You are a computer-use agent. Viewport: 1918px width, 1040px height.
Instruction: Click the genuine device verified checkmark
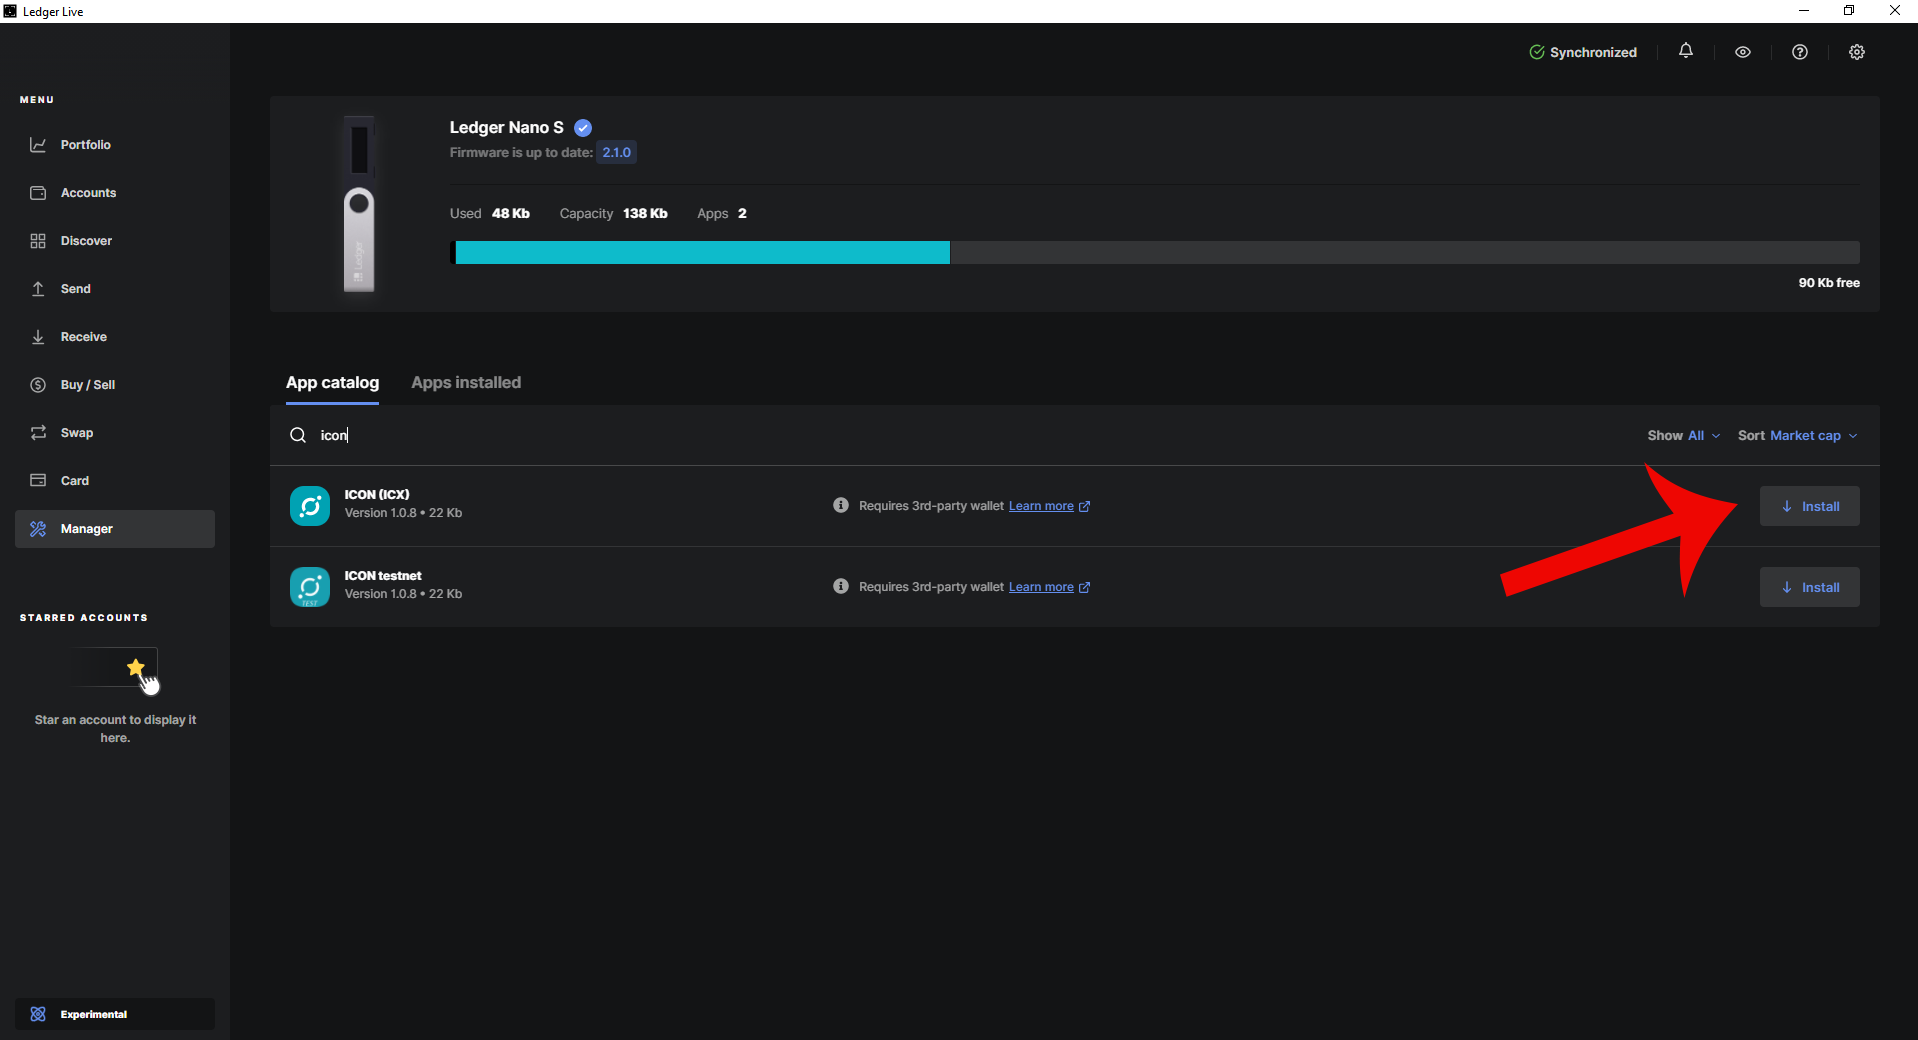pyautogui.click(x=583, y=128)
